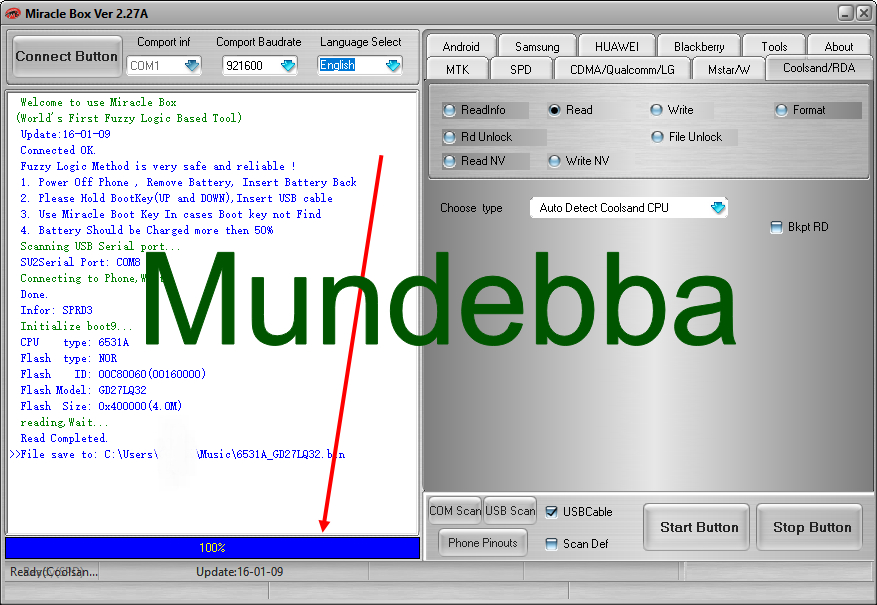Click the 'Flash Size: 0x400000(4.0M)' log line
The height and width of the screenshot is (605, 877).
coord(101,407)
